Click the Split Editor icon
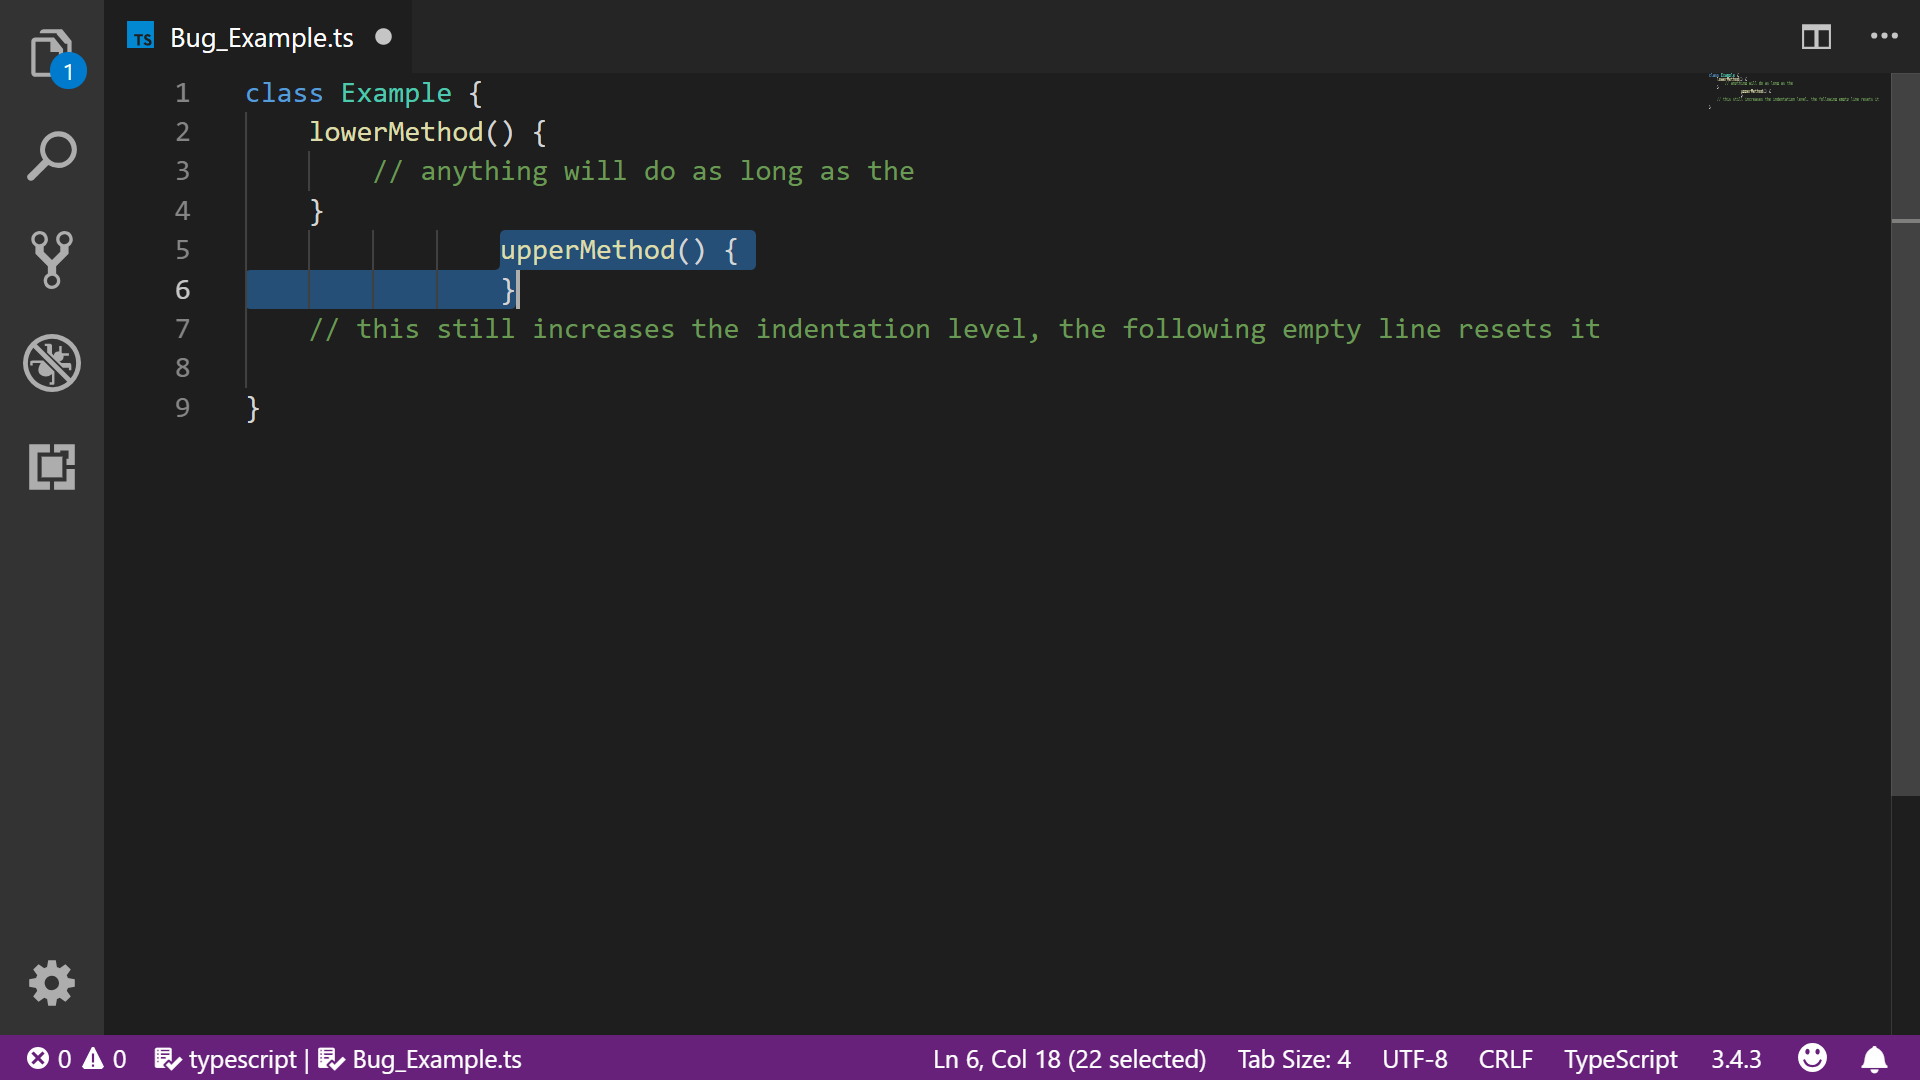This screenshot has width=1920, height=1080. pos(1816,37)
